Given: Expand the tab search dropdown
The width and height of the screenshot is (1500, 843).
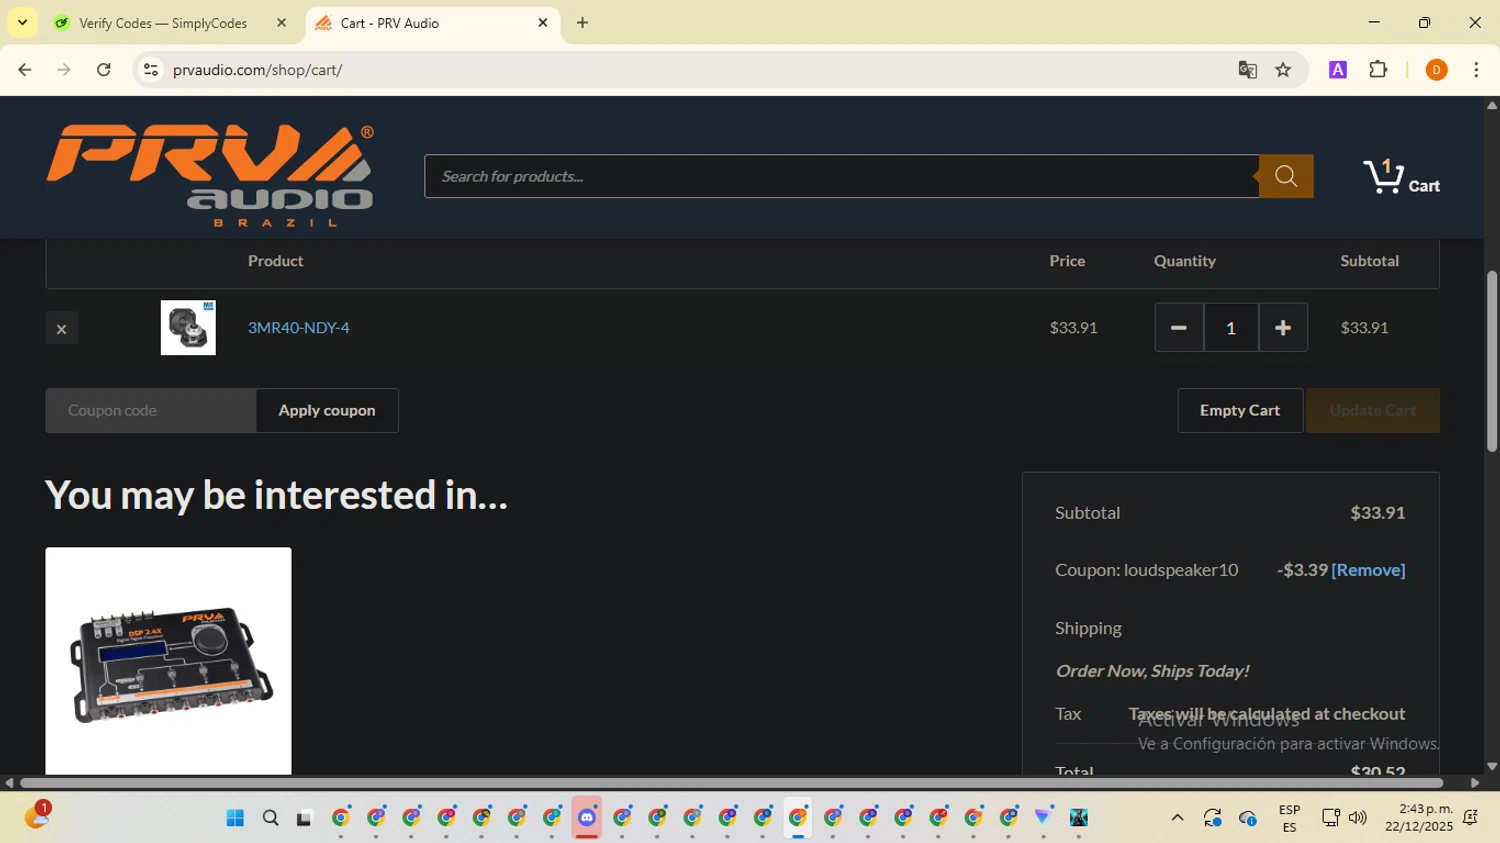Looking at the screenshot, I should click(22, 23).
